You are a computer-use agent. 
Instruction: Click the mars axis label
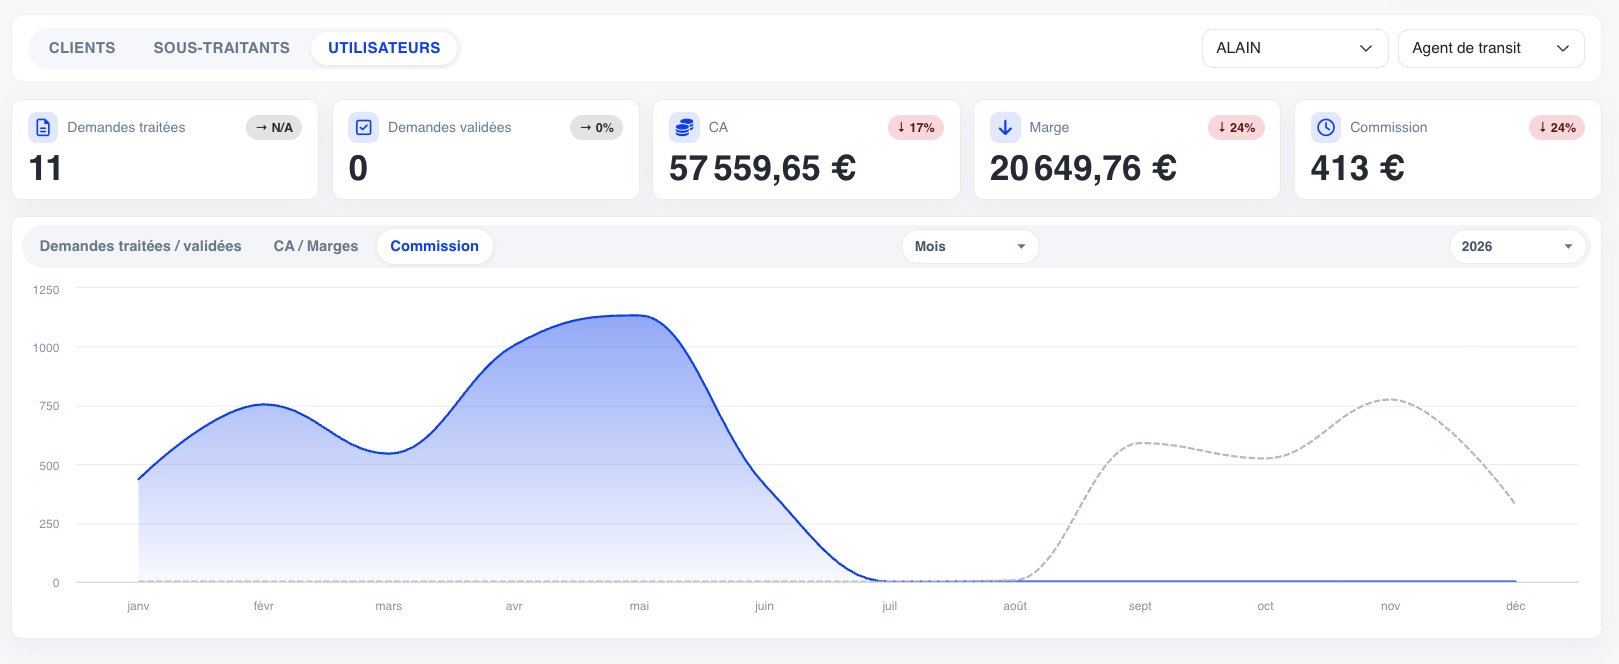(389, 606)
